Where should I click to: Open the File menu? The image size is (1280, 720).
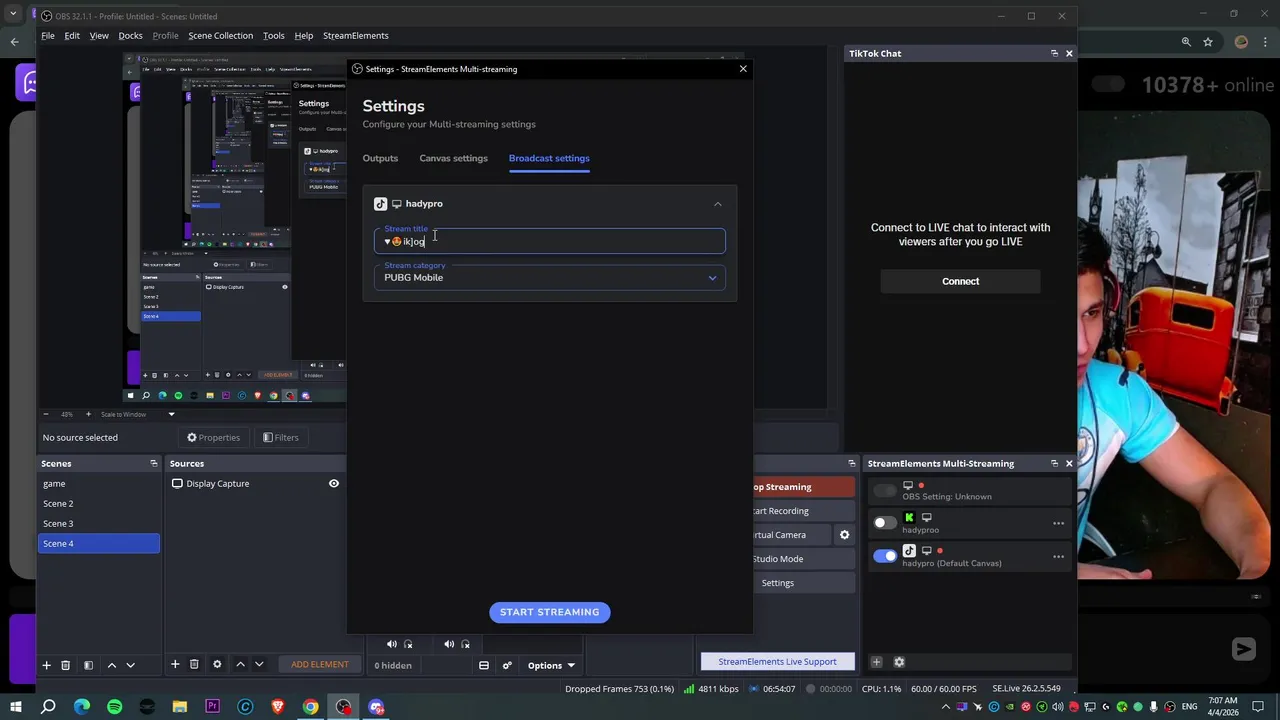pyautogui.click(x=48, y=36)
